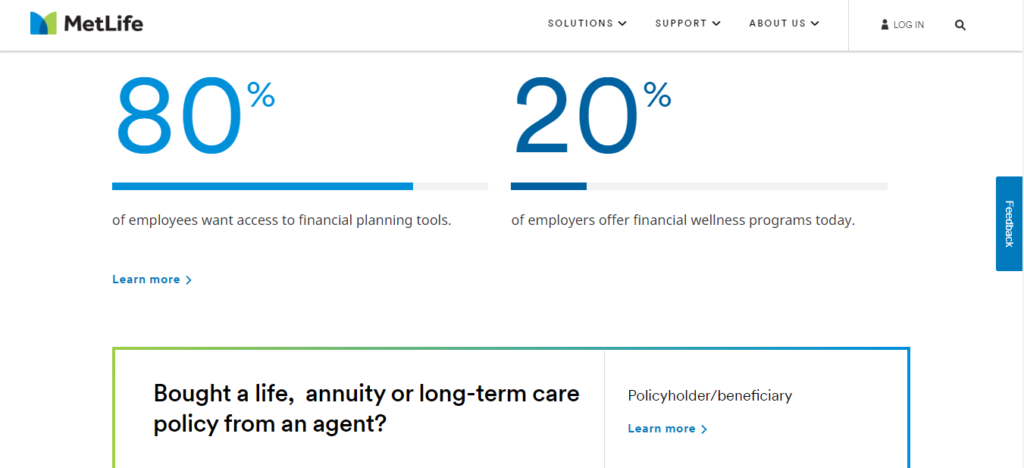Open the About Us menu
Image resolution: width=1024 pixels, height=468 pixels.
point(784,23)
